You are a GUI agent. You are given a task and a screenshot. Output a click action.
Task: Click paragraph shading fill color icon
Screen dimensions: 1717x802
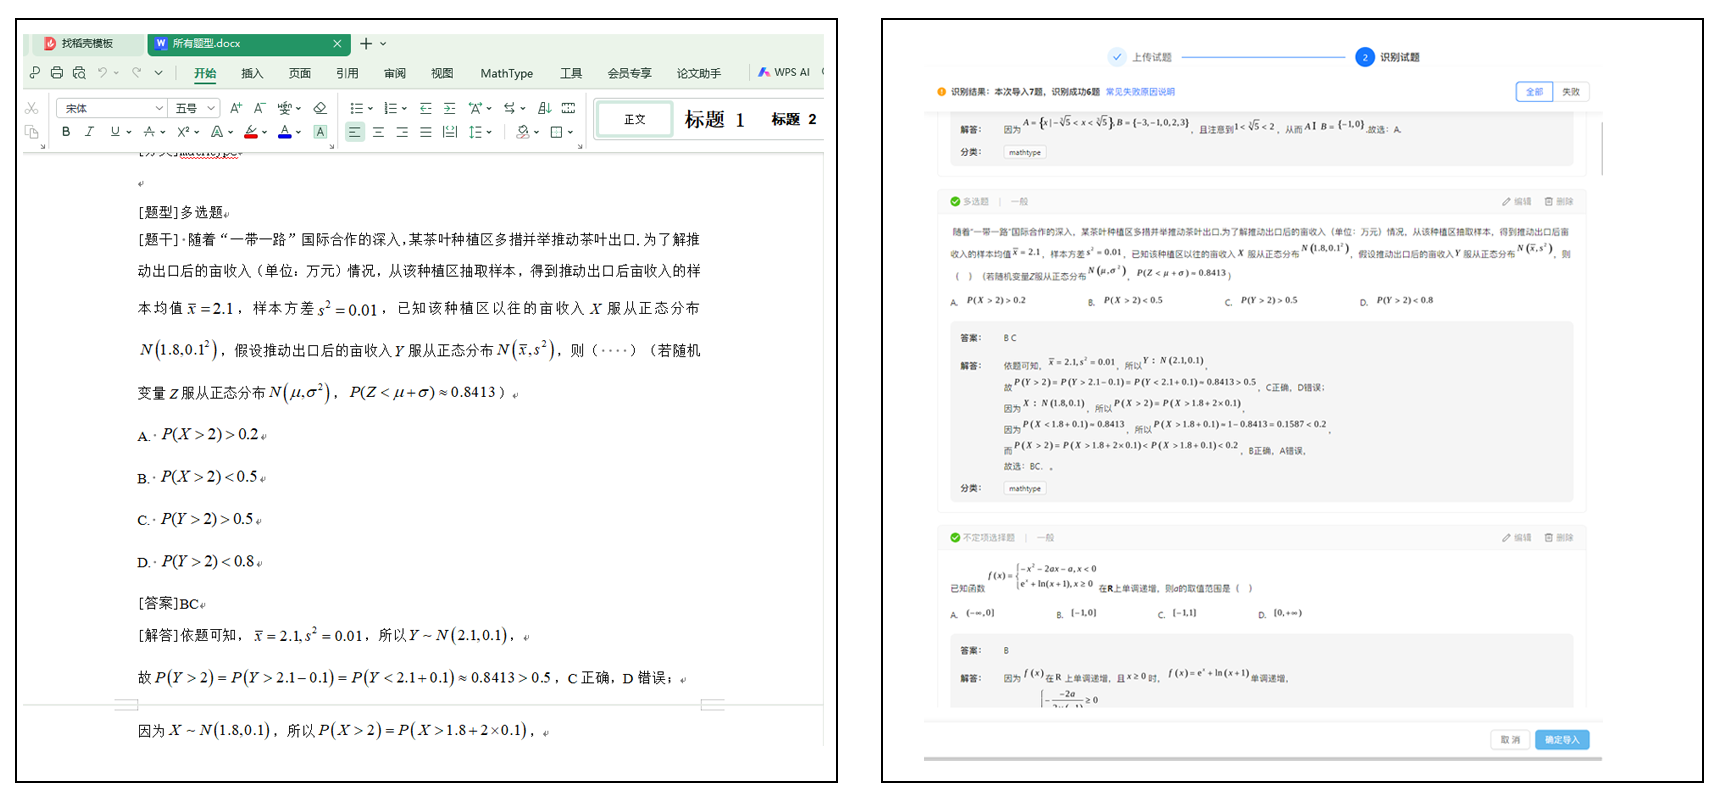coord(523,132)
